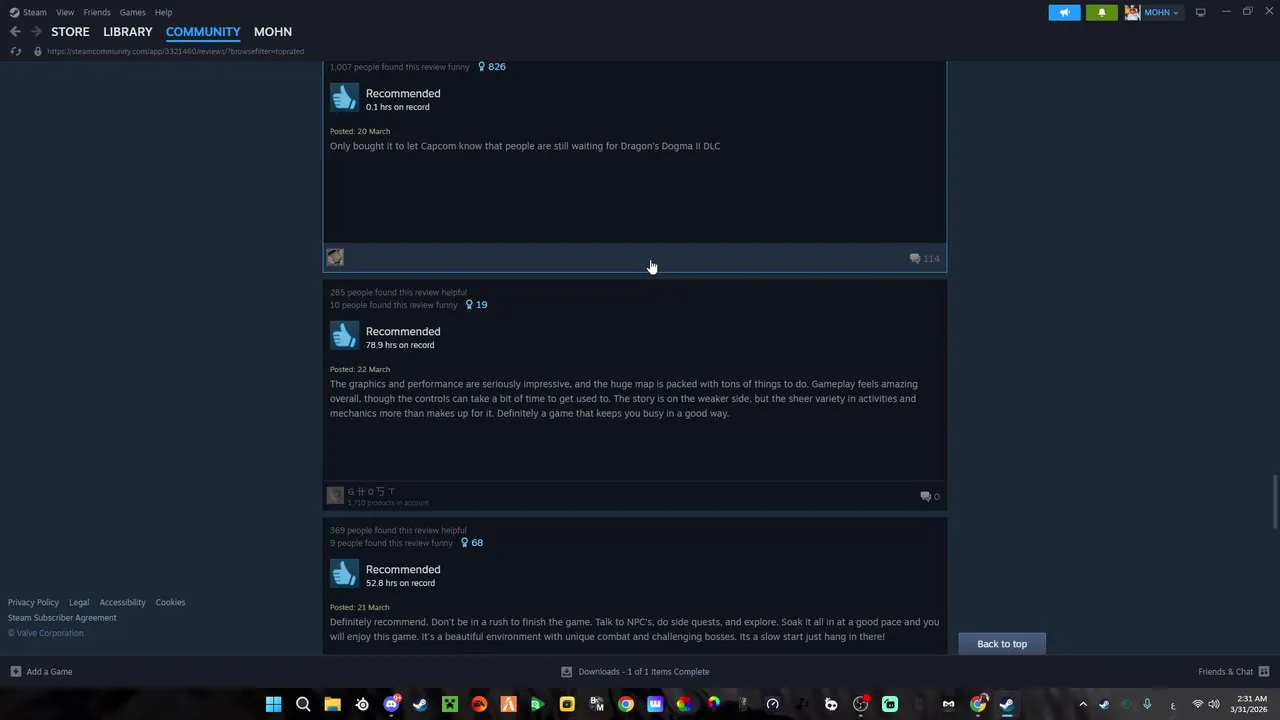Reload the page with refresh icon
This screenshot has width=1280, height=720.
click(15, 51)
